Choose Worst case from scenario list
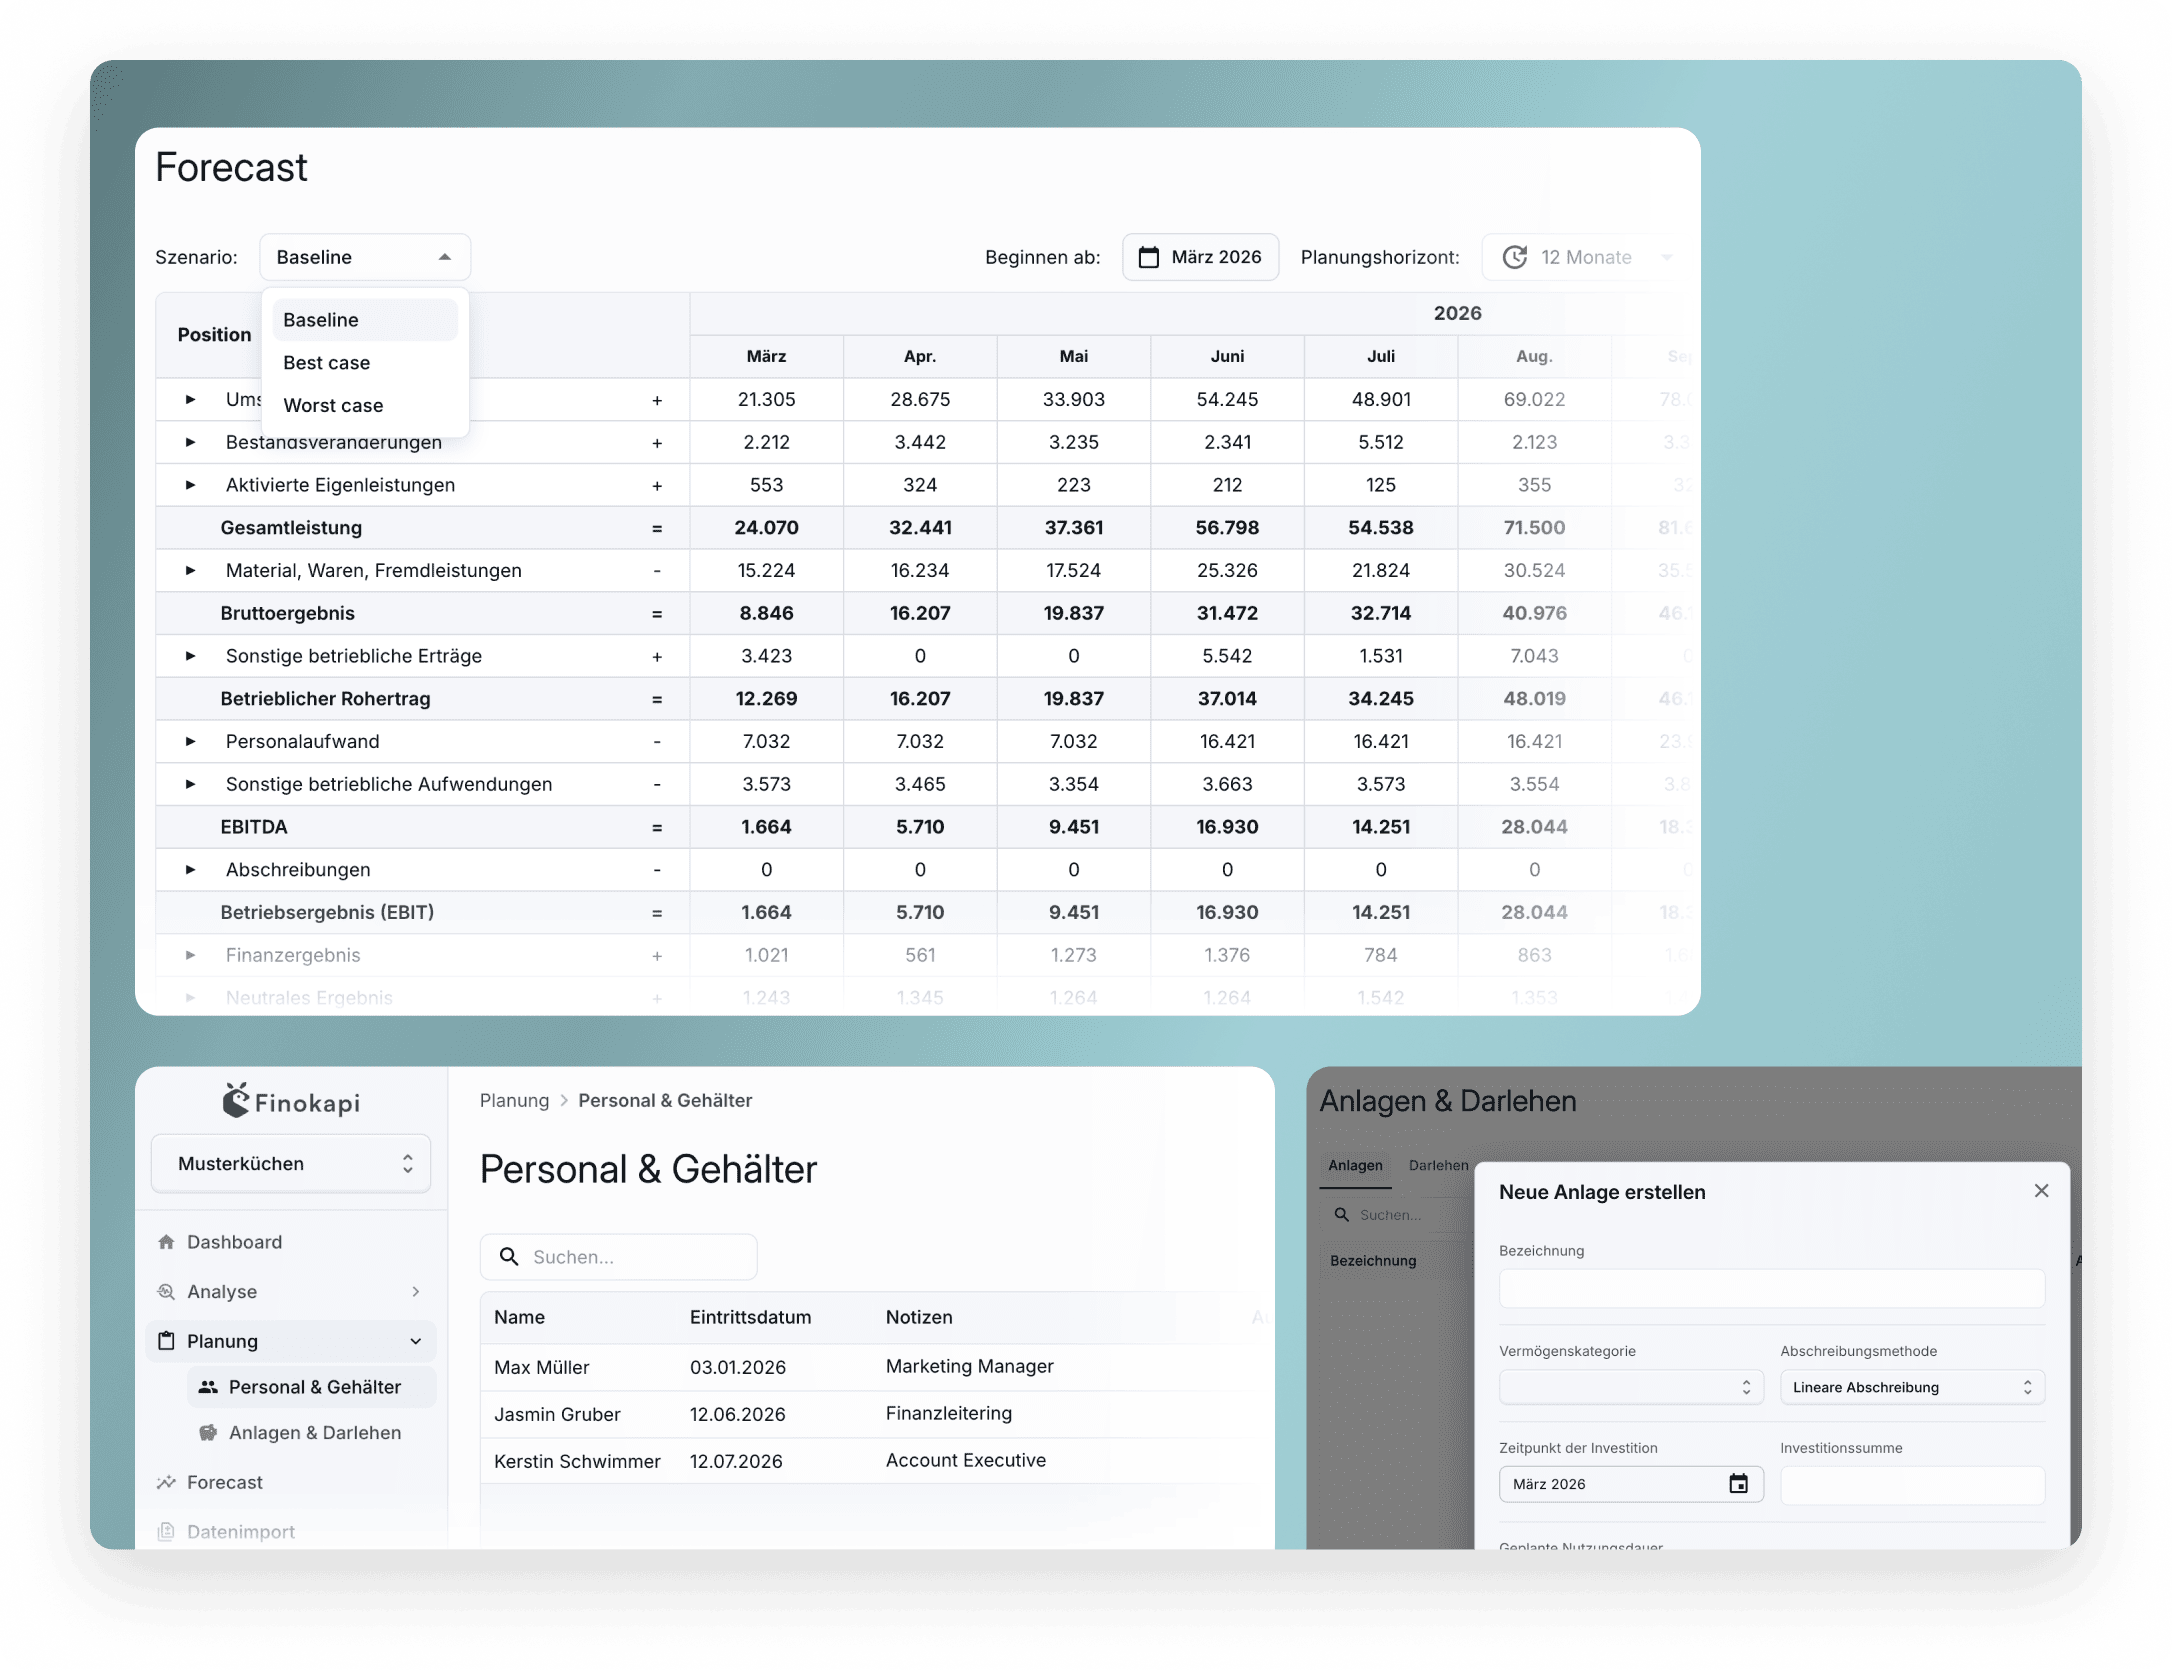This screenshot has width=2172, height=1670. 333,406
